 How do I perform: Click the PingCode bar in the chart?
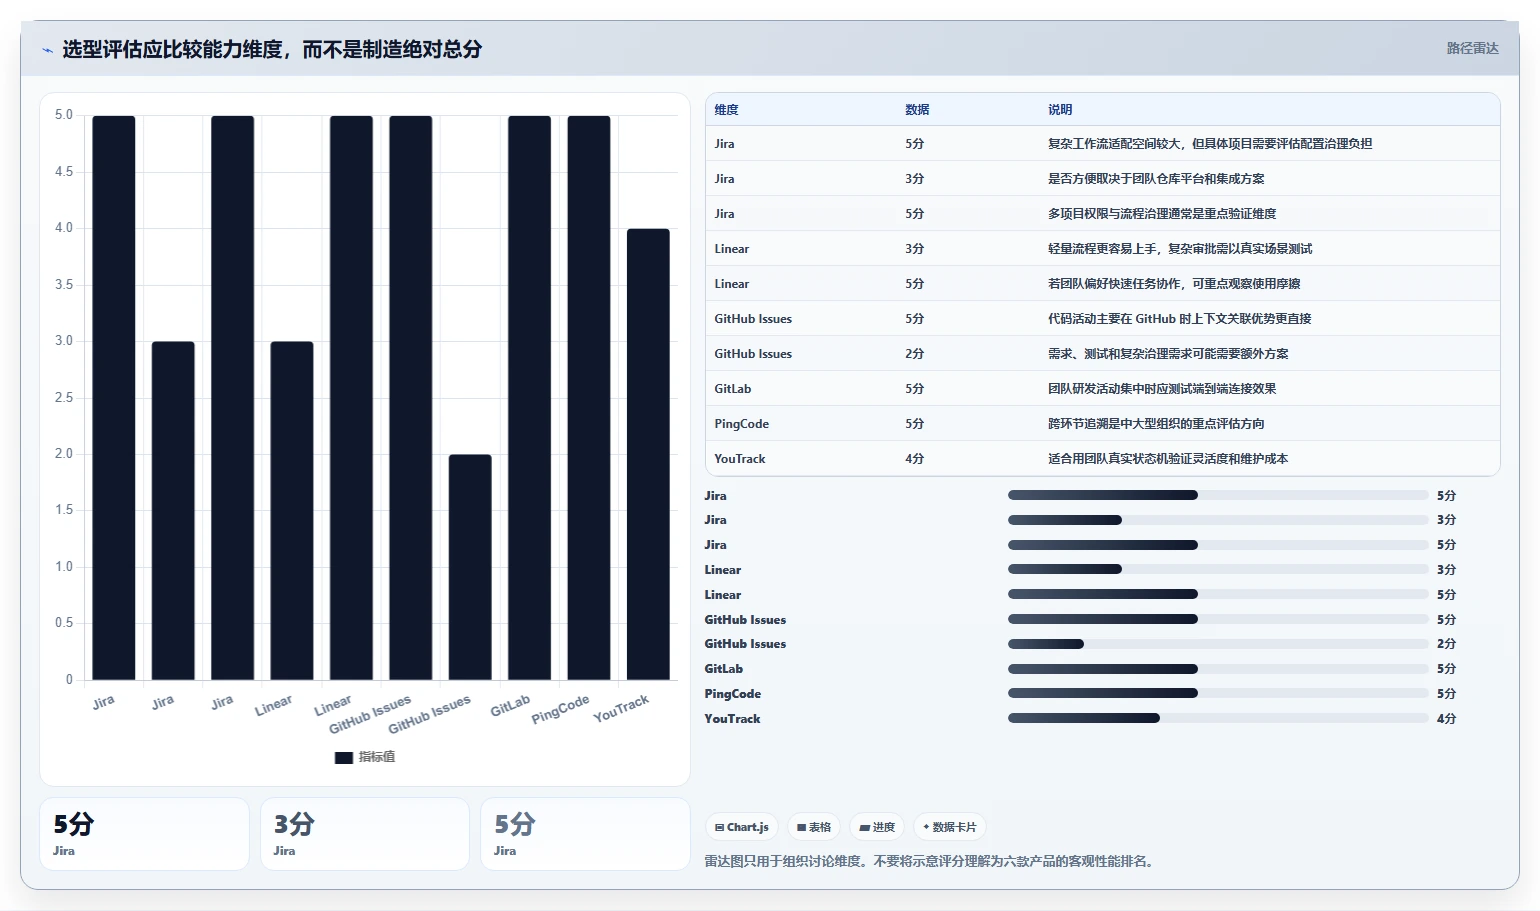pyautogui.click(x=589, y=398)
